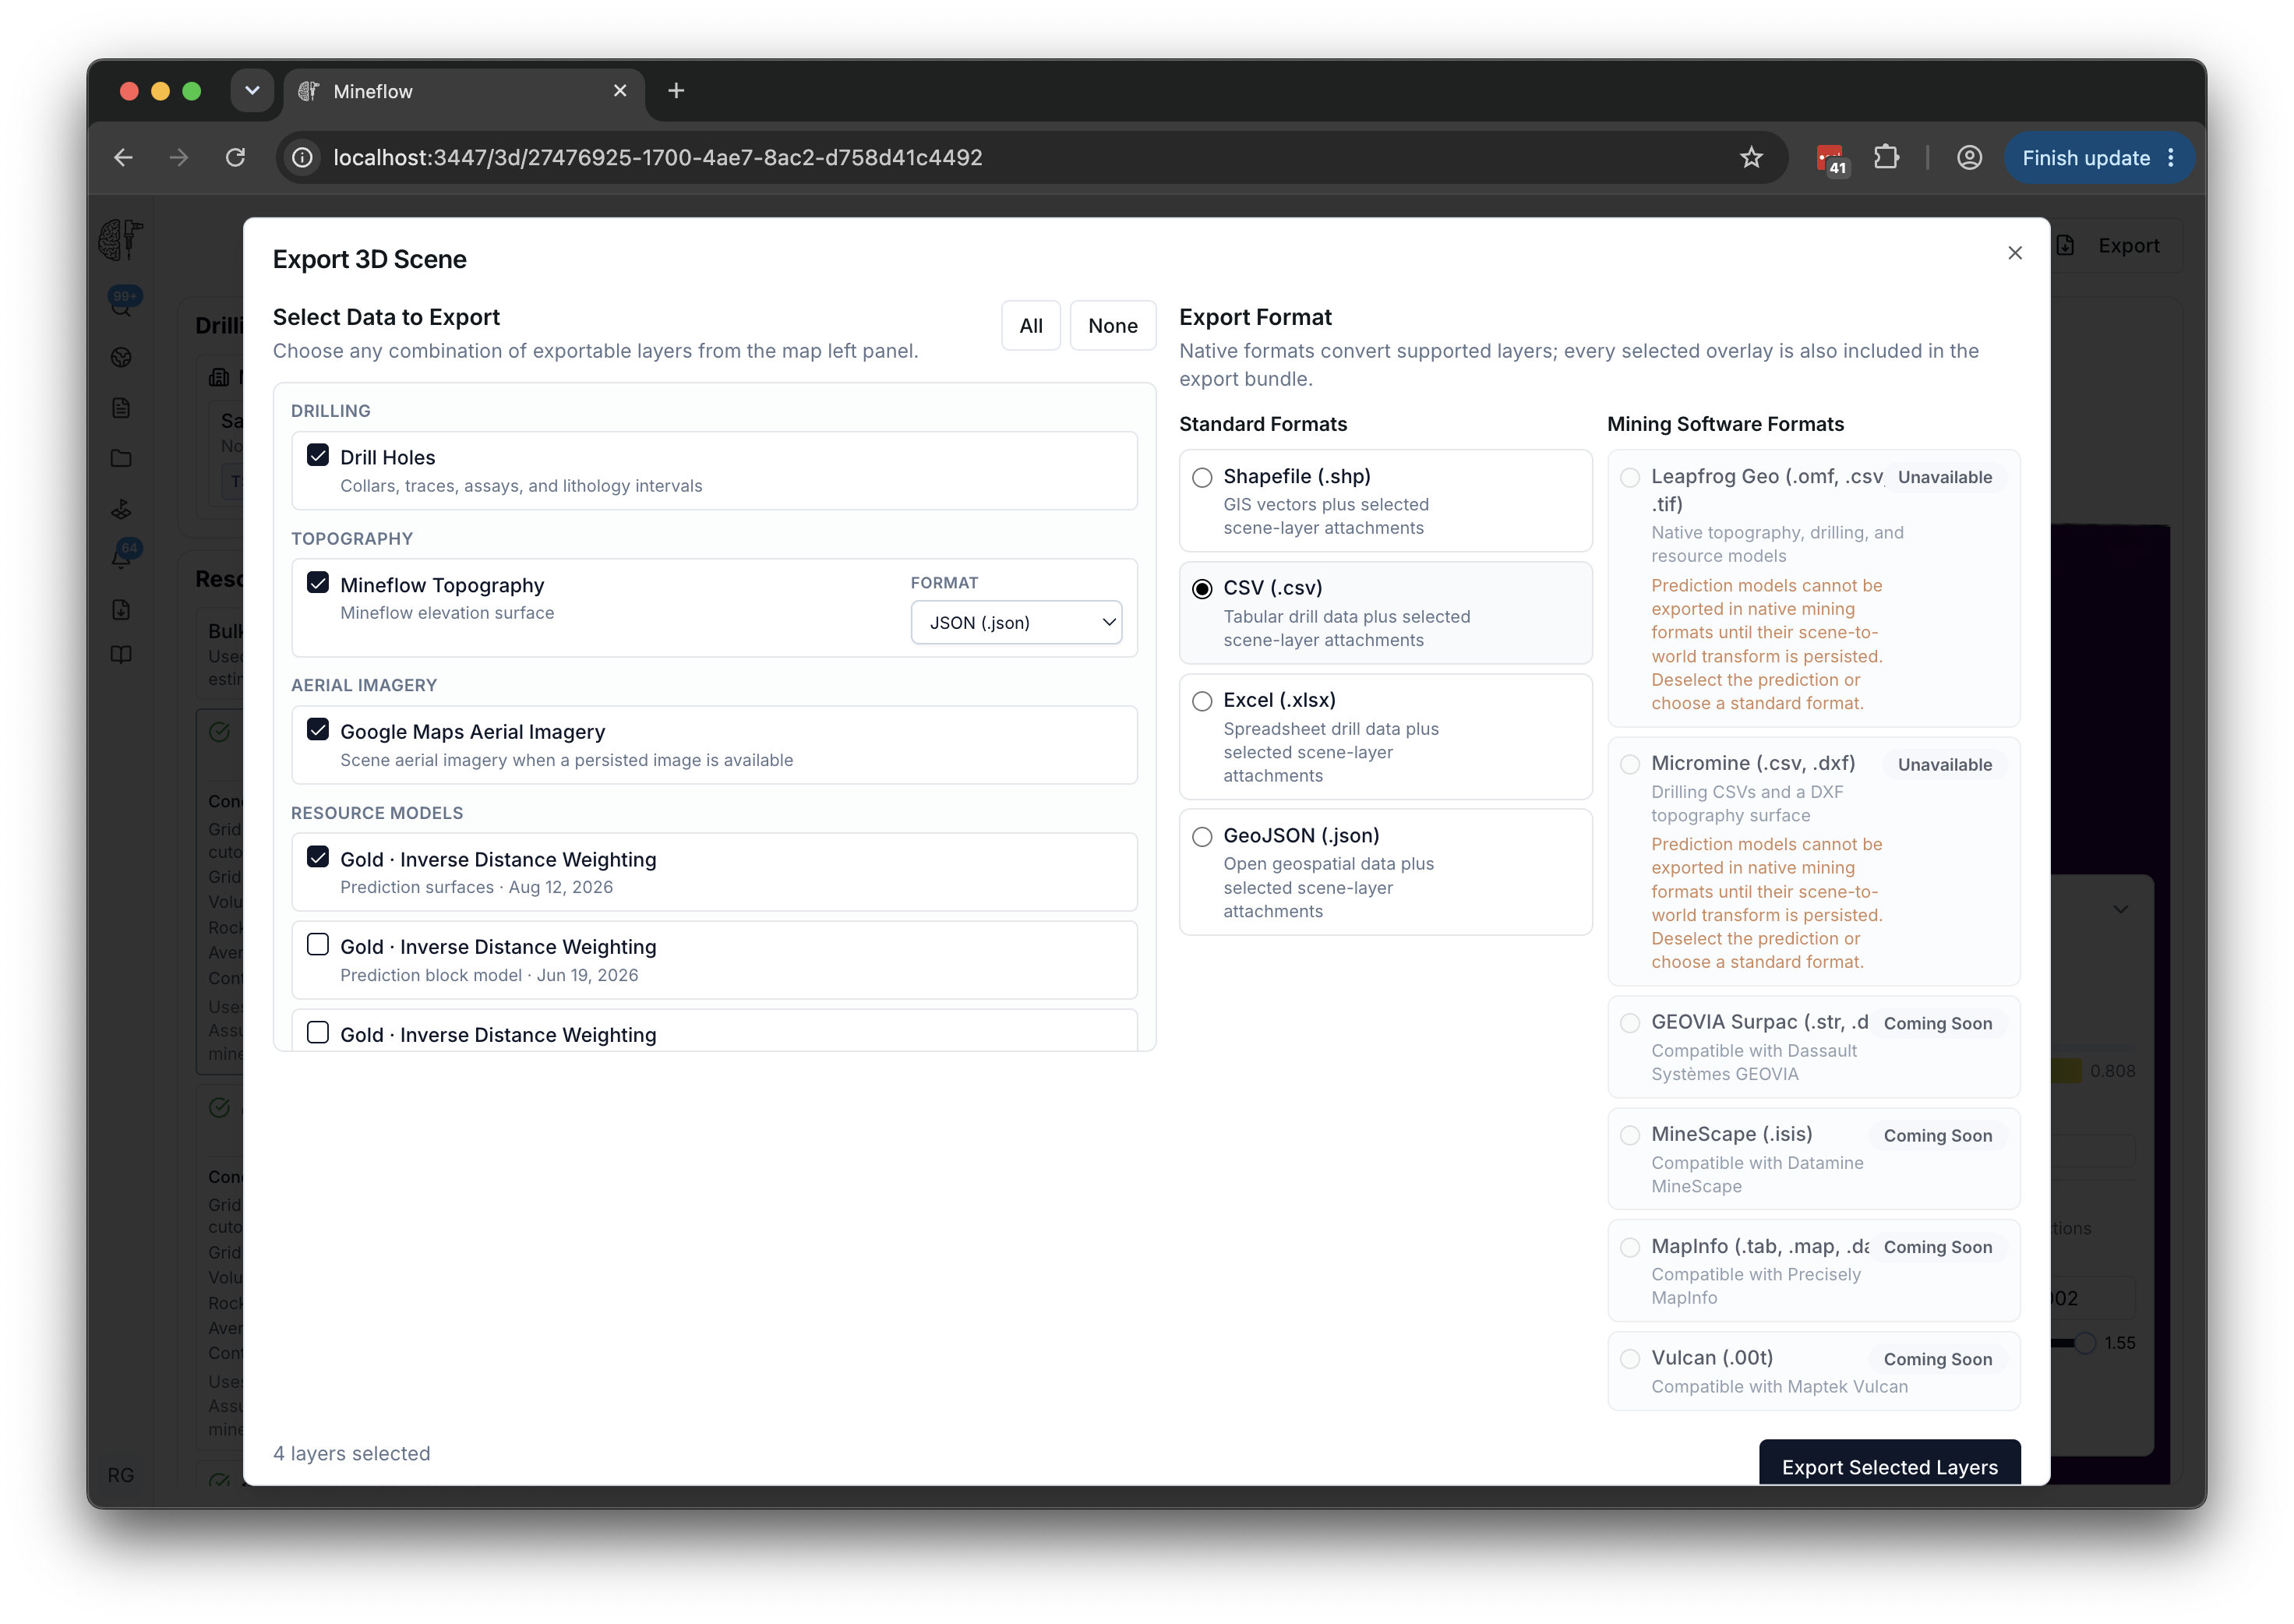
Task: Open the topography FORMAT JSON dropdown
Action: (1016, 623)
